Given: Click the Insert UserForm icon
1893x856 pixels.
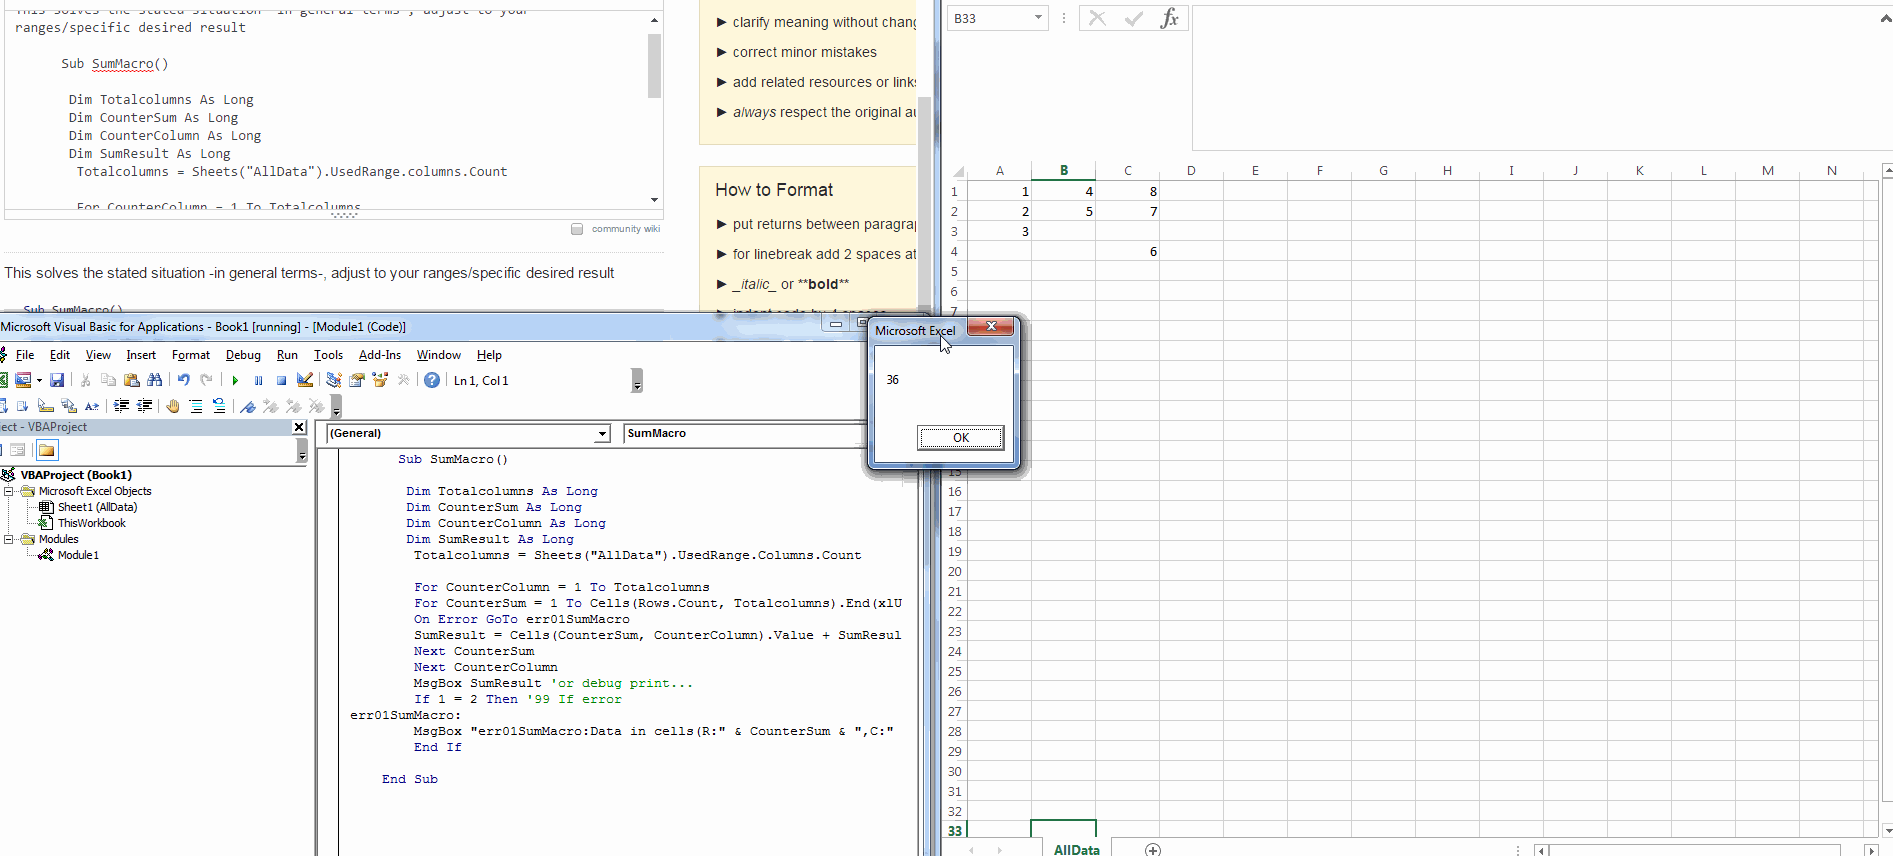Looking at the screenshot, I should click(x=22, y=380).
